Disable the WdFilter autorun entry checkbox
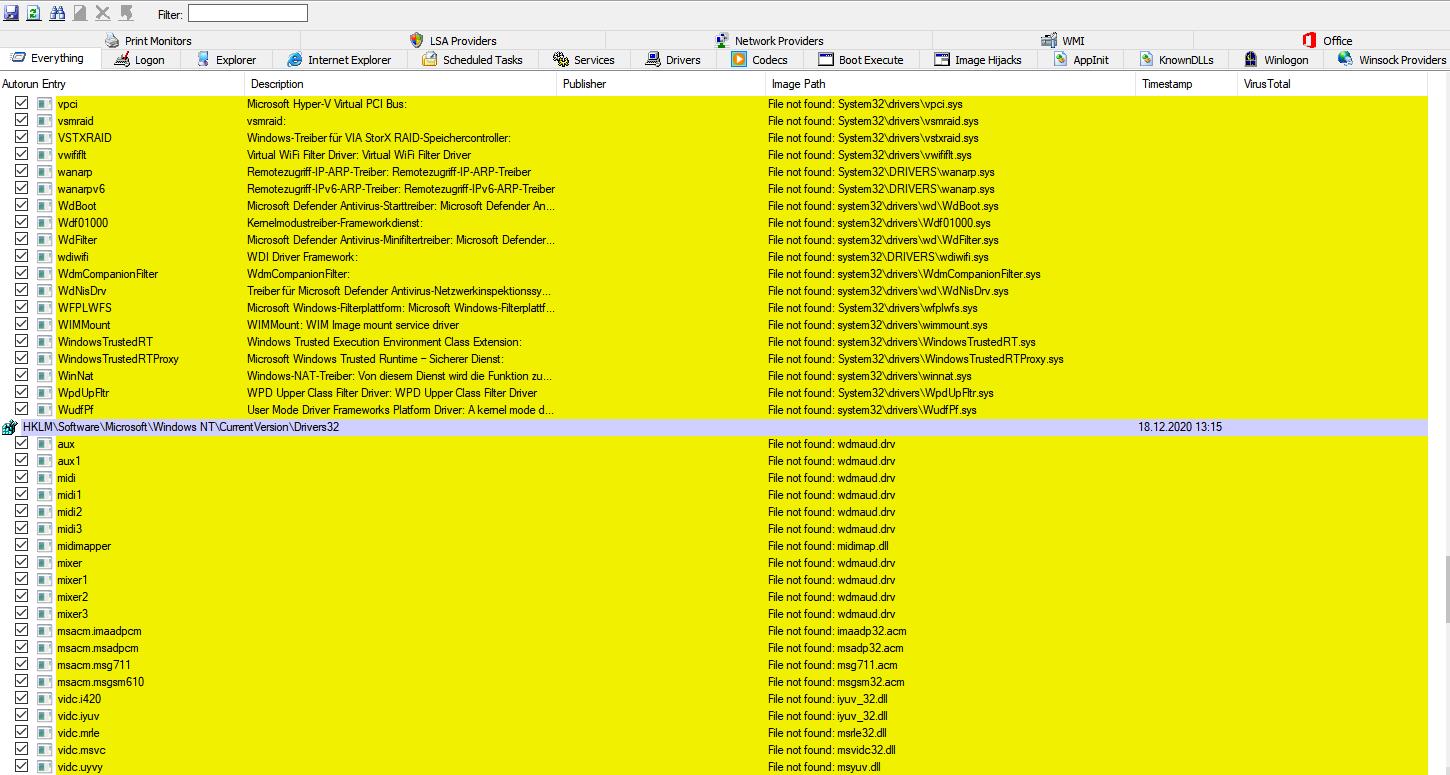The height and width of the screenshot is (775, 1450). (x=21, y=240)
